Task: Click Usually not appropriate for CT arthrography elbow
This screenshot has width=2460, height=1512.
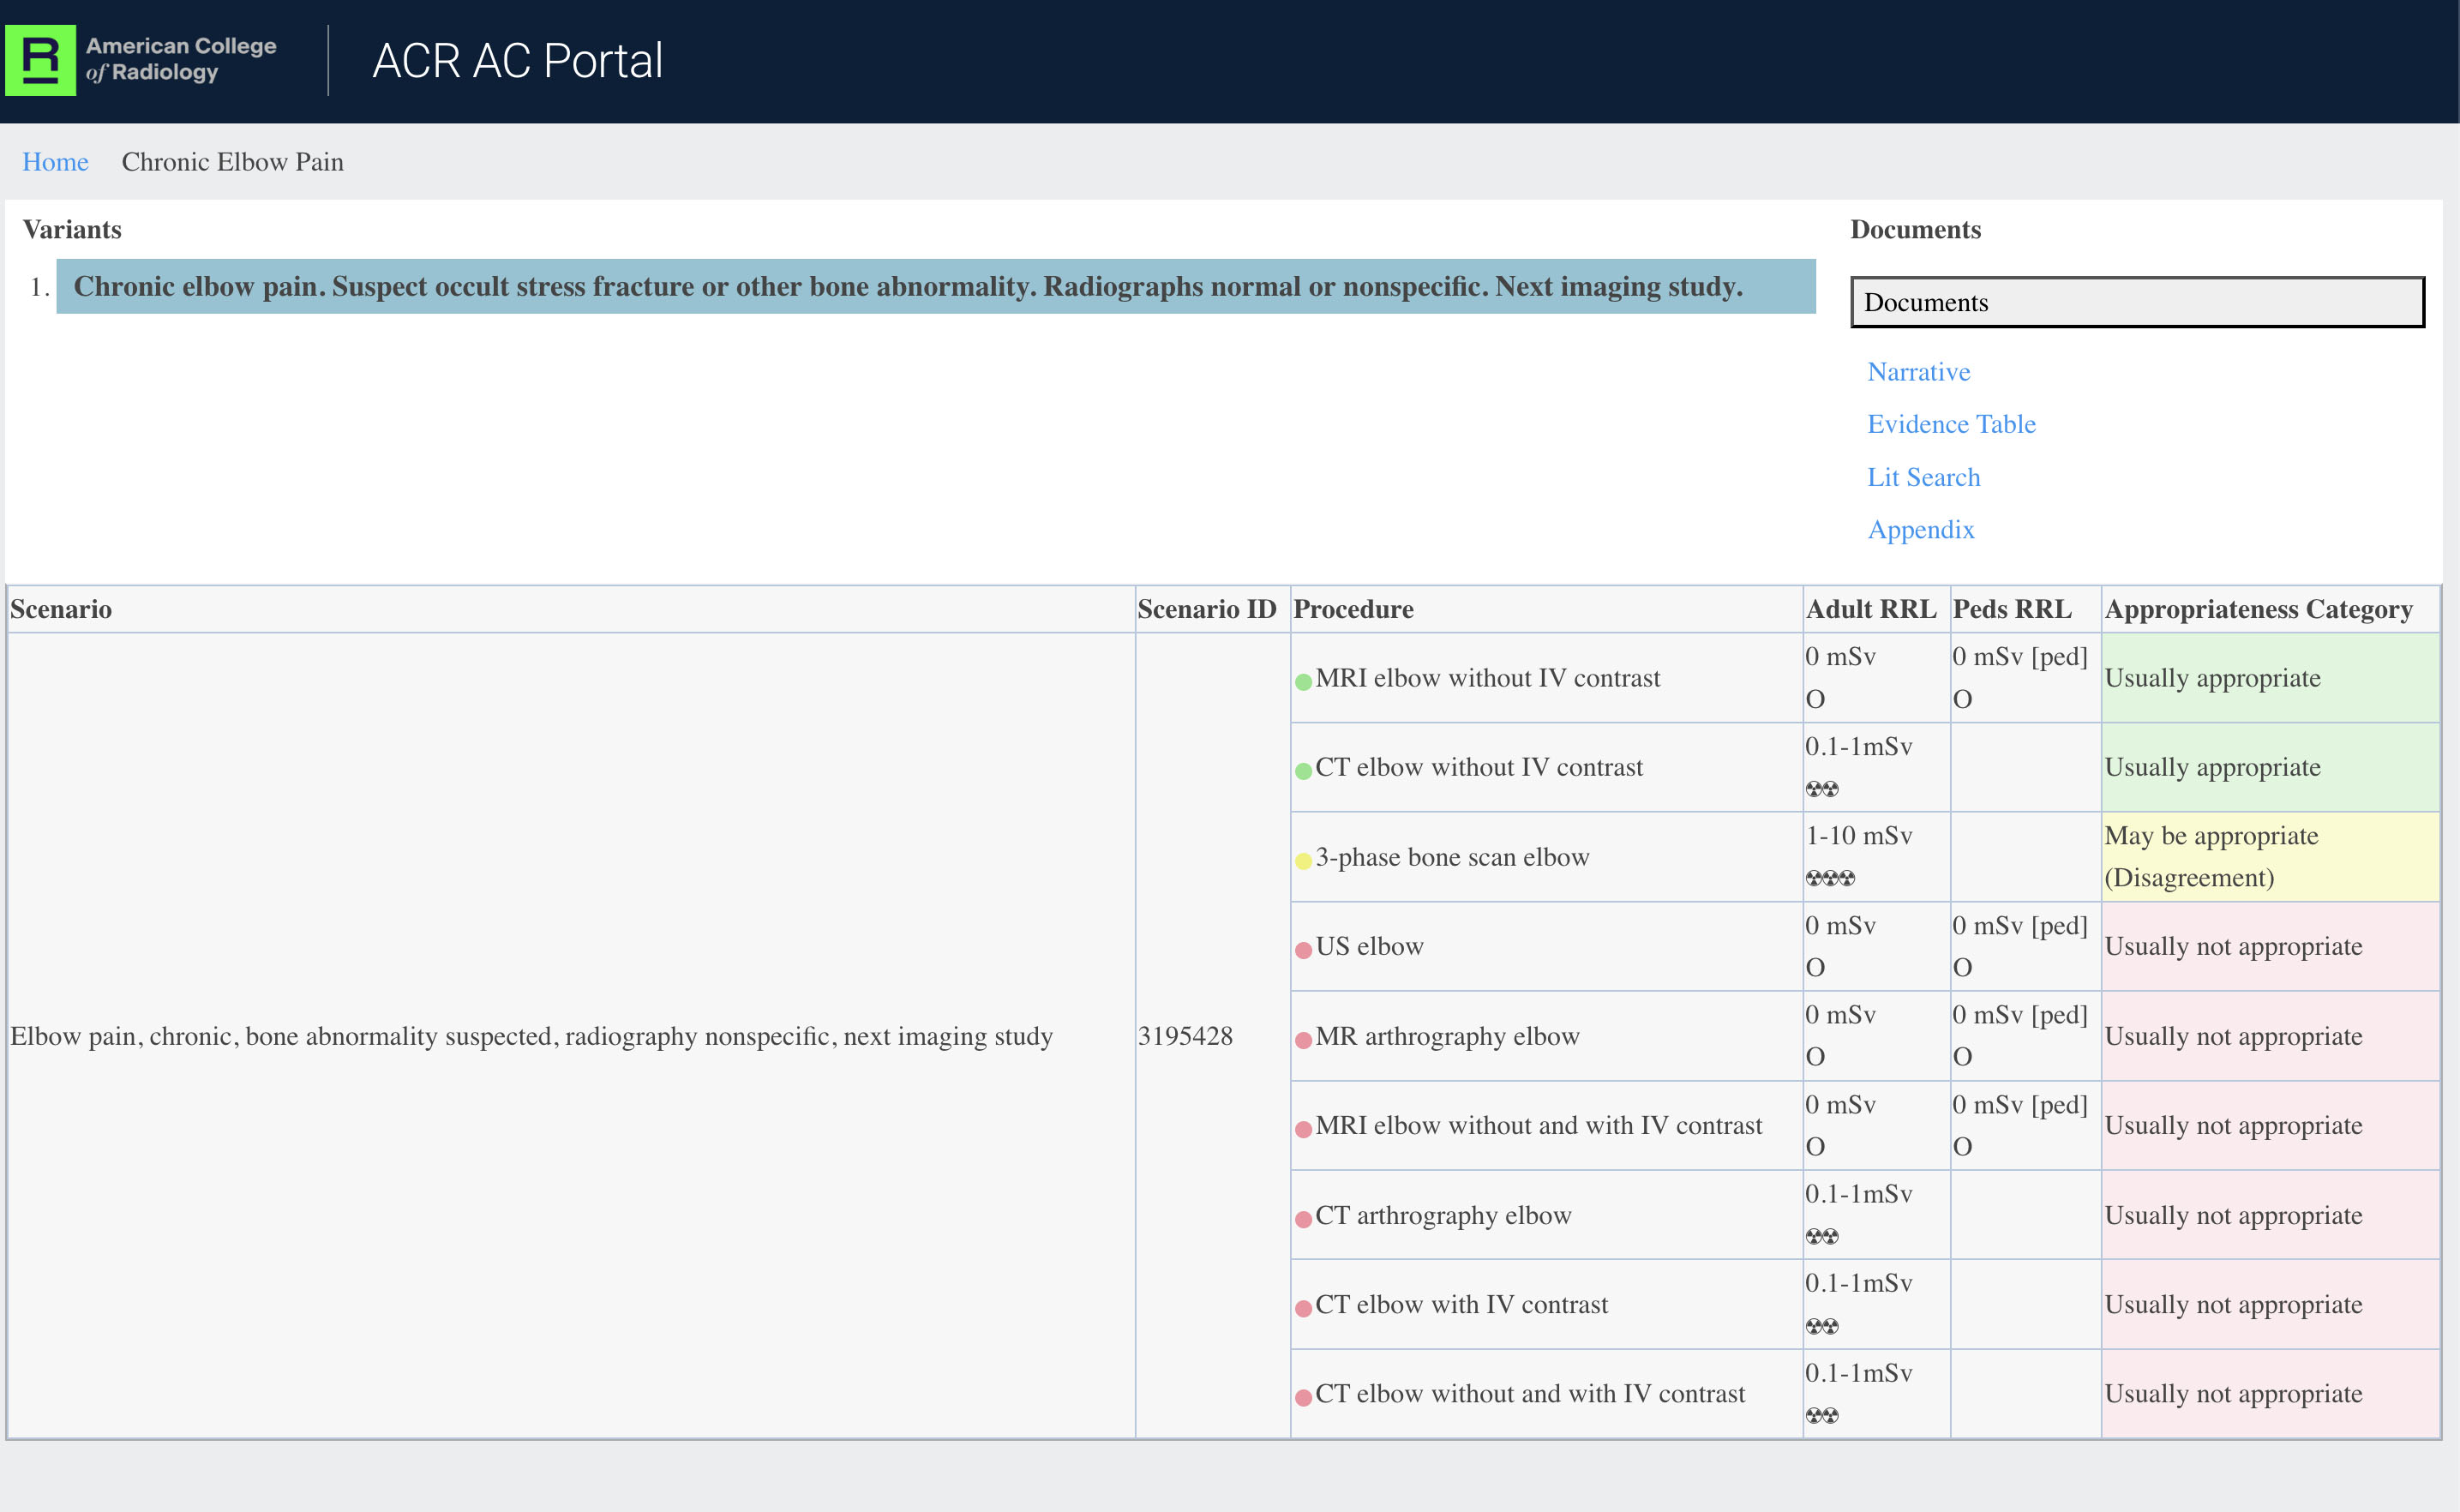Action: point(2270,1215)
